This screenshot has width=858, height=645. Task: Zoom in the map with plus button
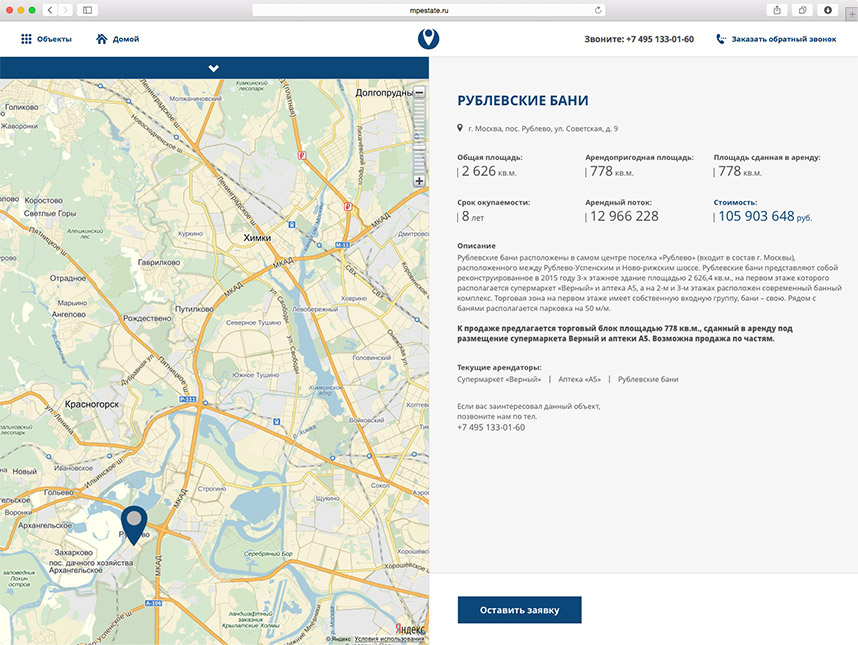419,181
